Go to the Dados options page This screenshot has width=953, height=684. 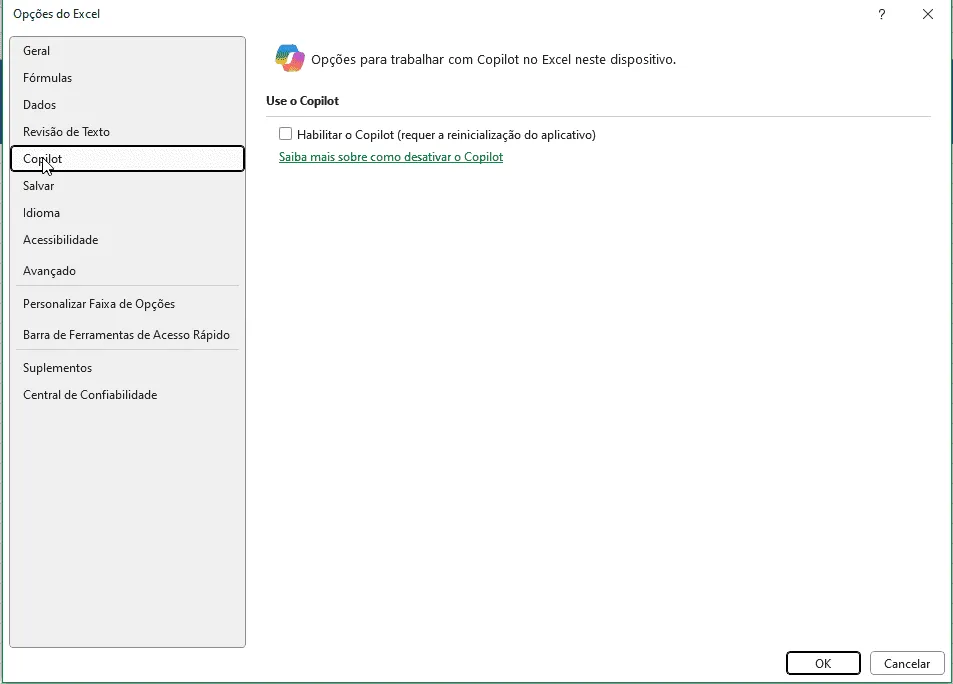tap(127, 105)
